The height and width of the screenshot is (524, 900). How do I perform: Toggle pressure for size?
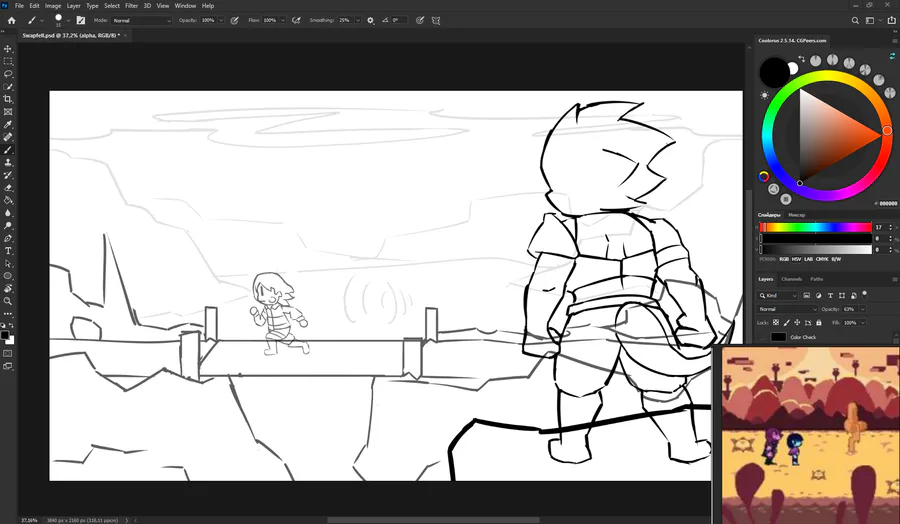tap(420, 20)
